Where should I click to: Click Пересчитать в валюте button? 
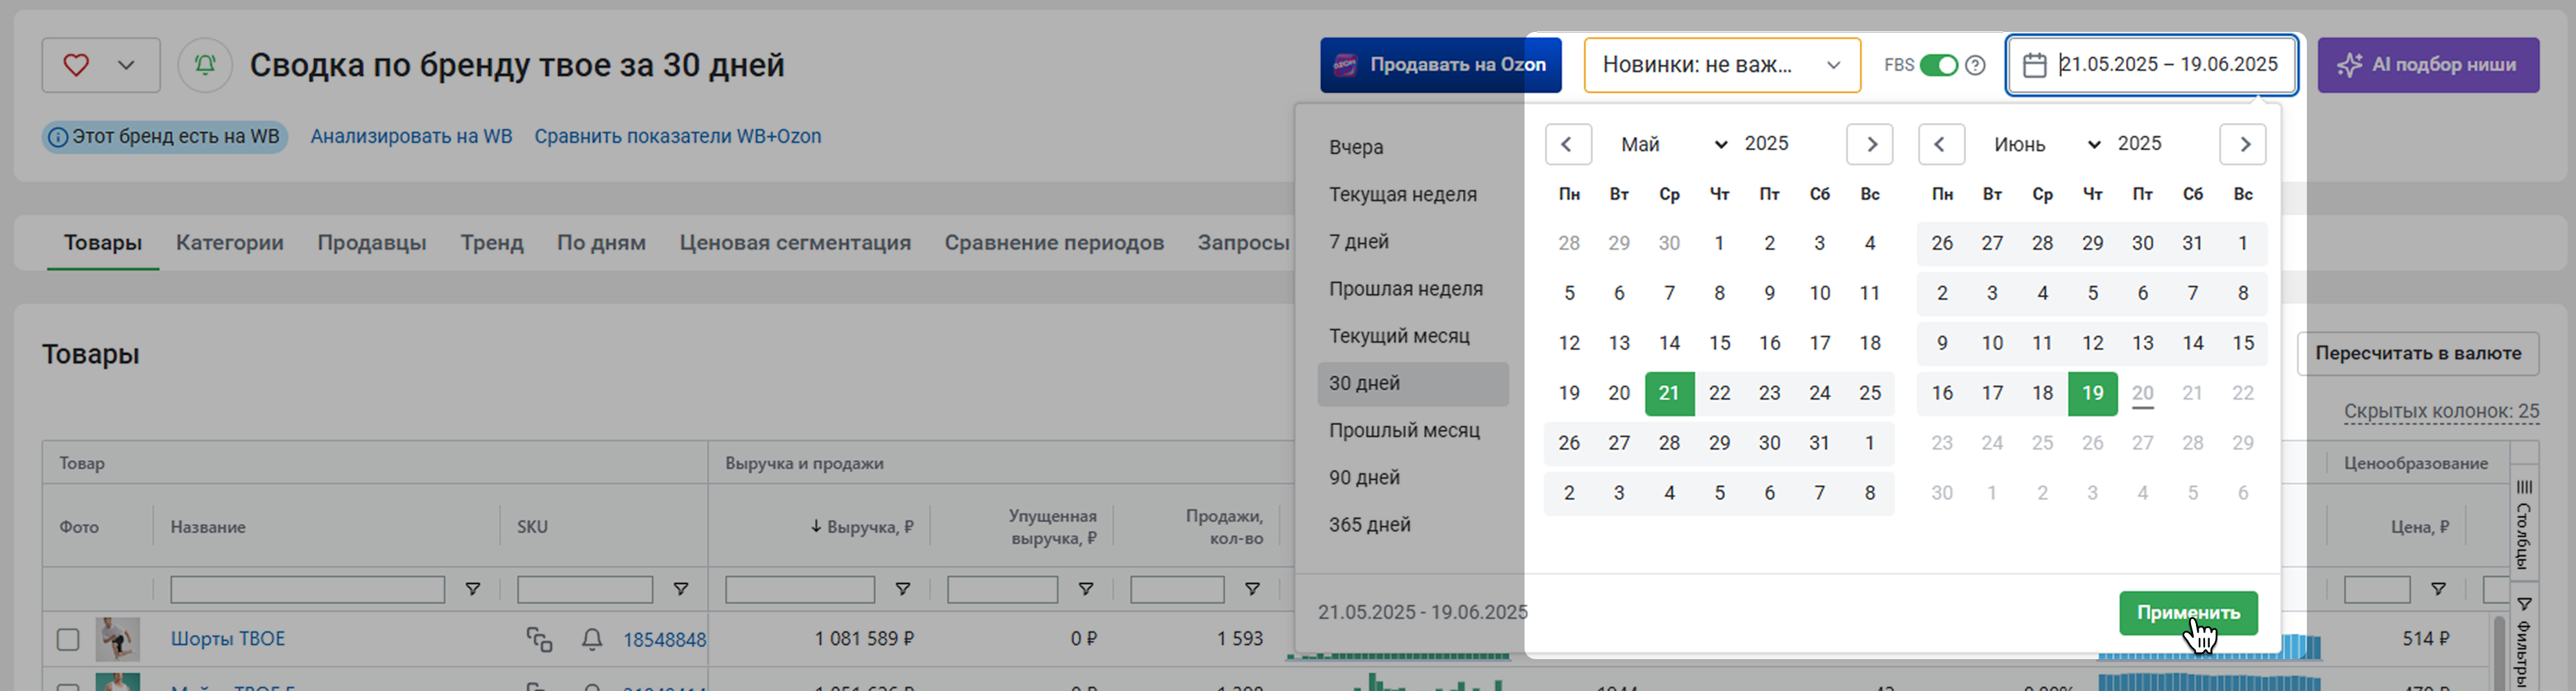(x=2418, y=354)
